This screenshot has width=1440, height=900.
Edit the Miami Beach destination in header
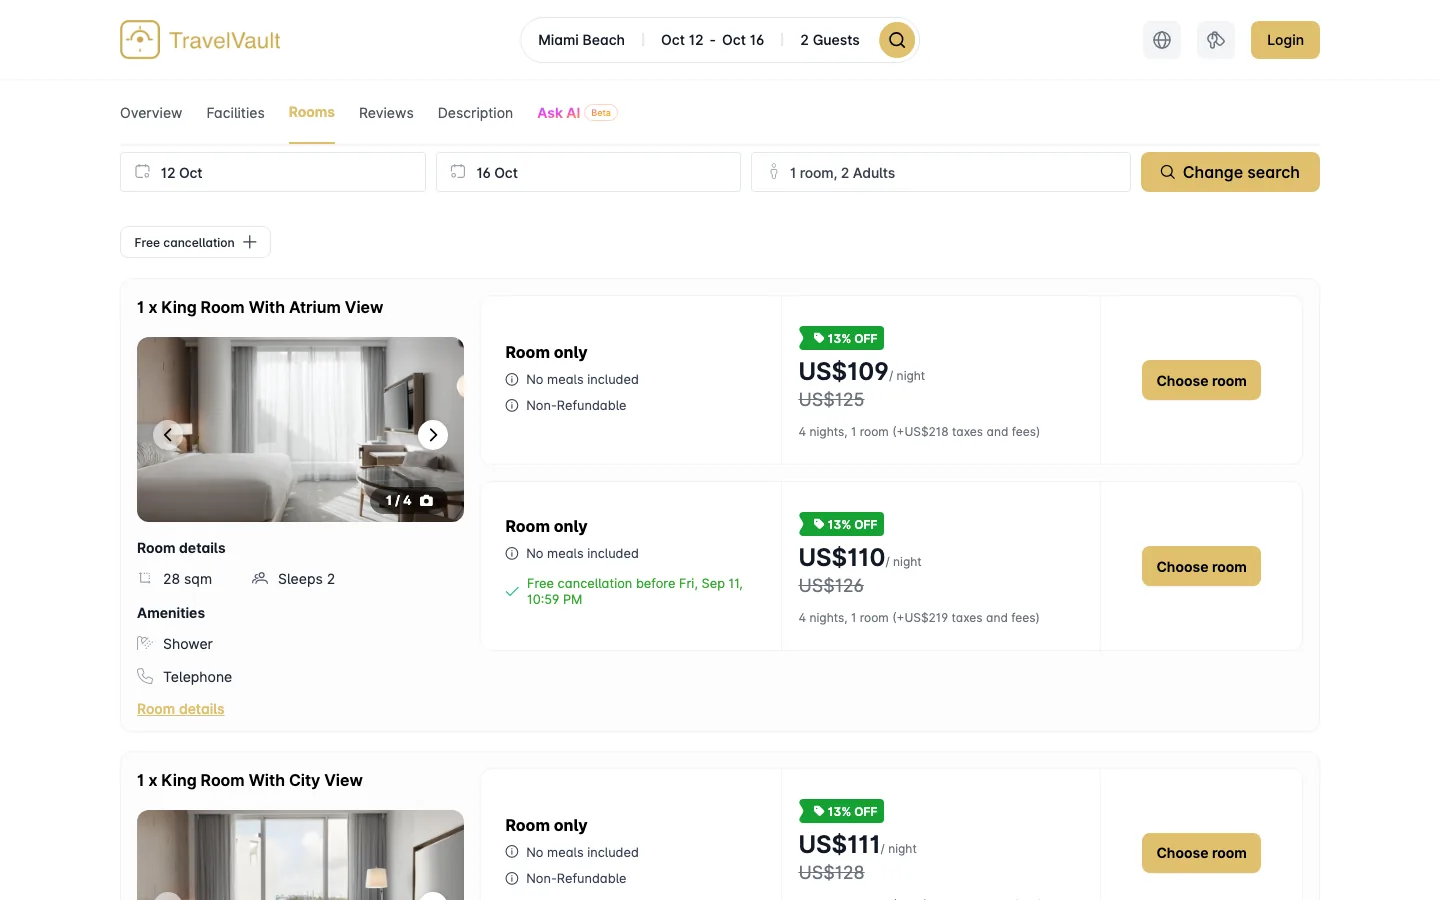[x=581, y=40]
